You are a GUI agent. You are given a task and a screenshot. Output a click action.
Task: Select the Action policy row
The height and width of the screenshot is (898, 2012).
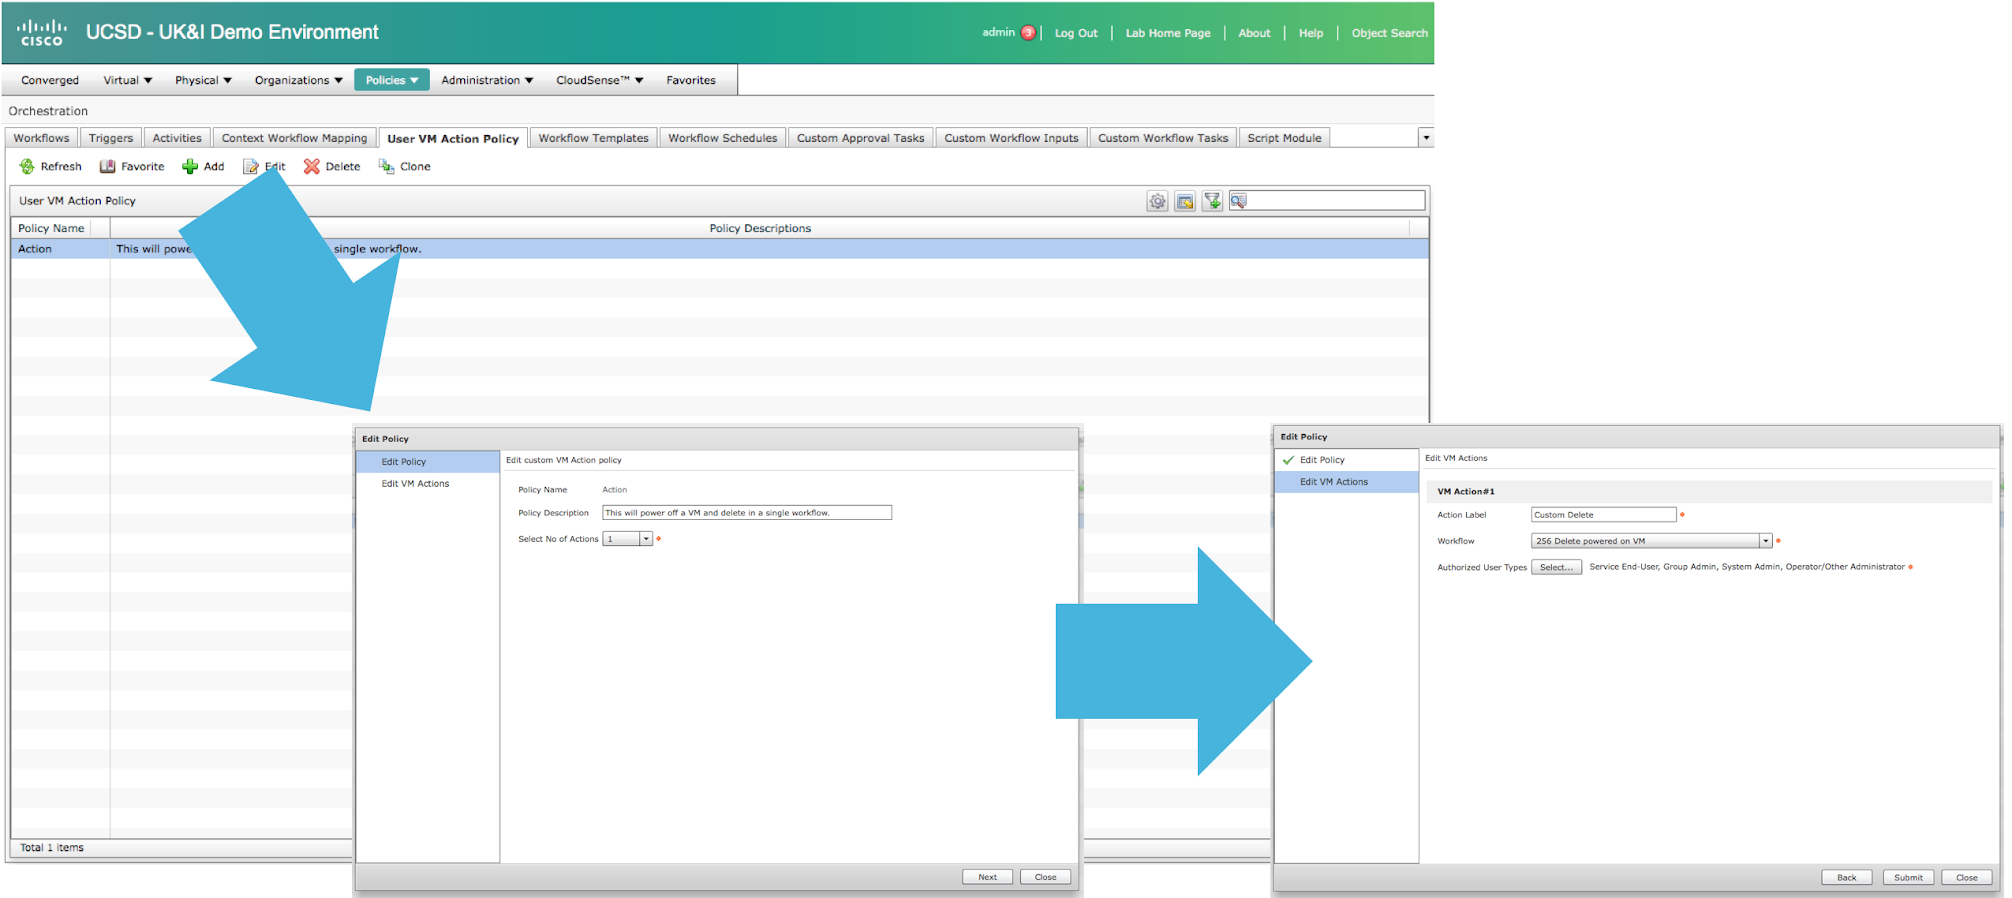point(60,249)
